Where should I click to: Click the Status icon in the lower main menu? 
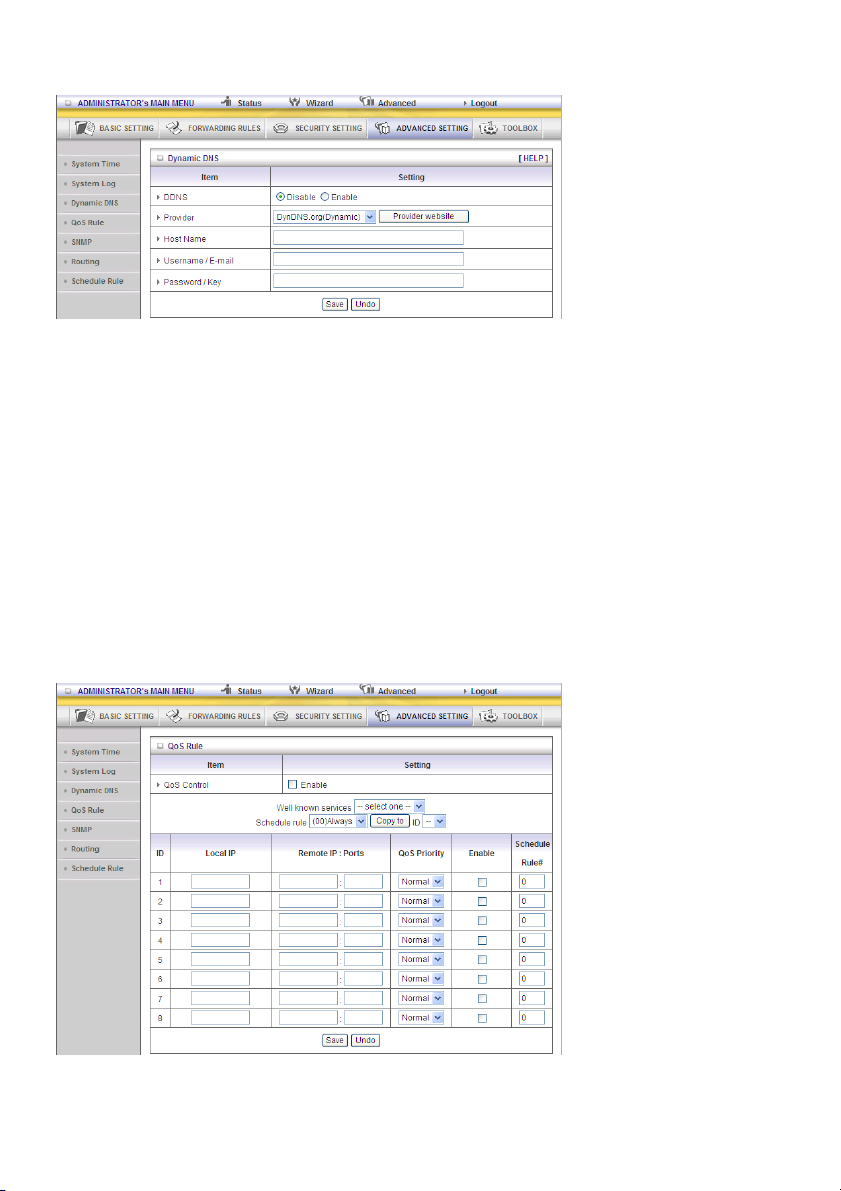[227, 690]
